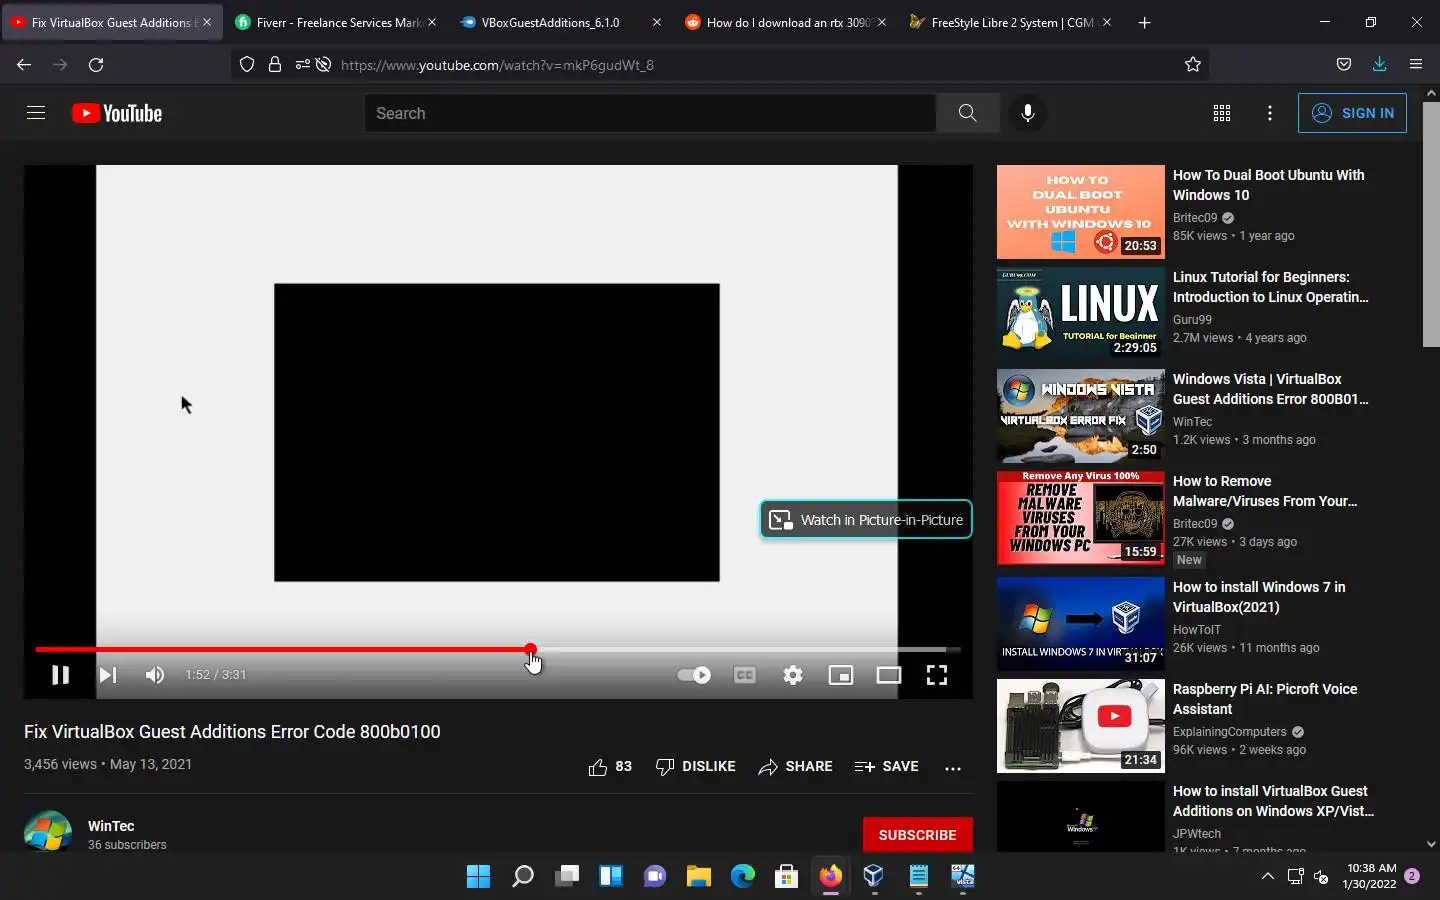The image size is (1440, 900).
Task: Like the video (83 likes)
Action: tap(610, 767)
